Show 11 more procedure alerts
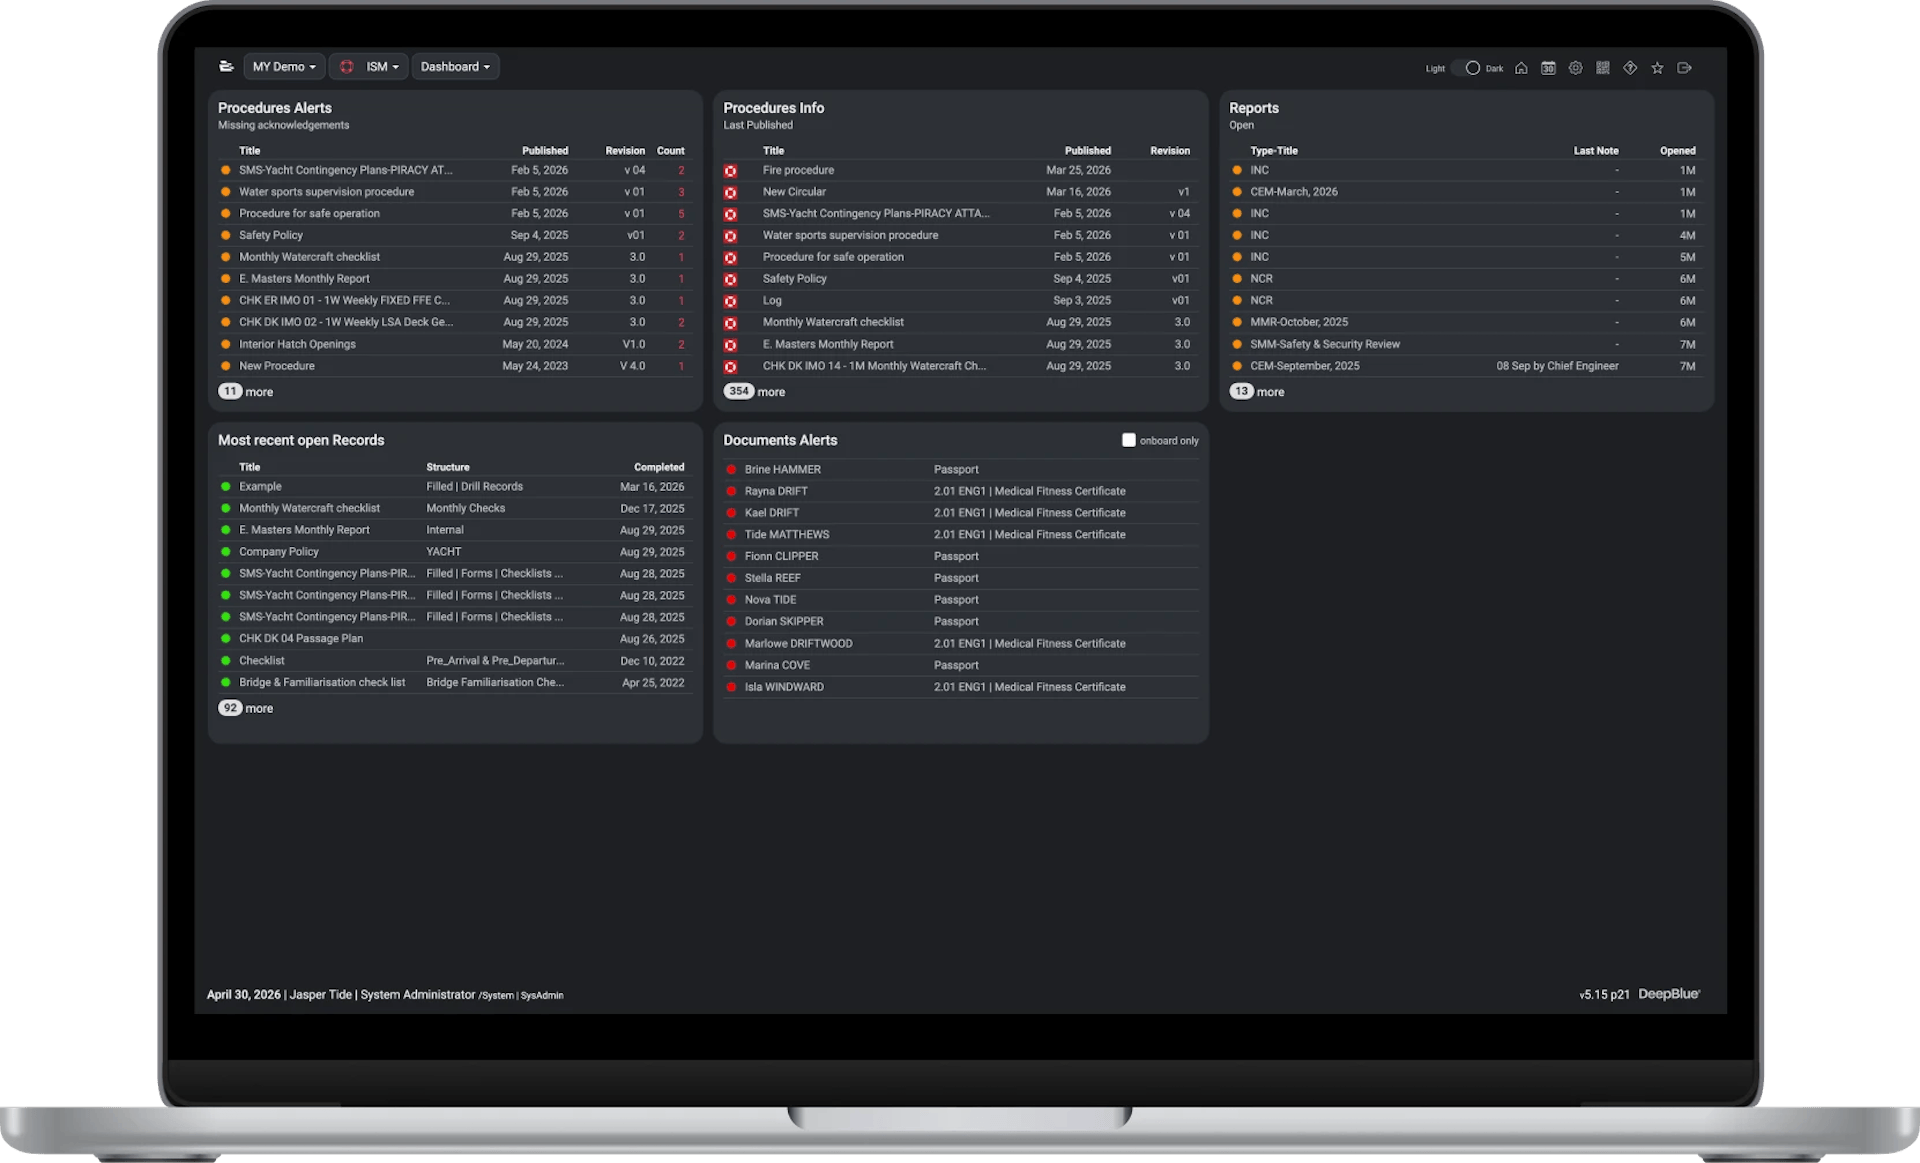 point(246,392)
